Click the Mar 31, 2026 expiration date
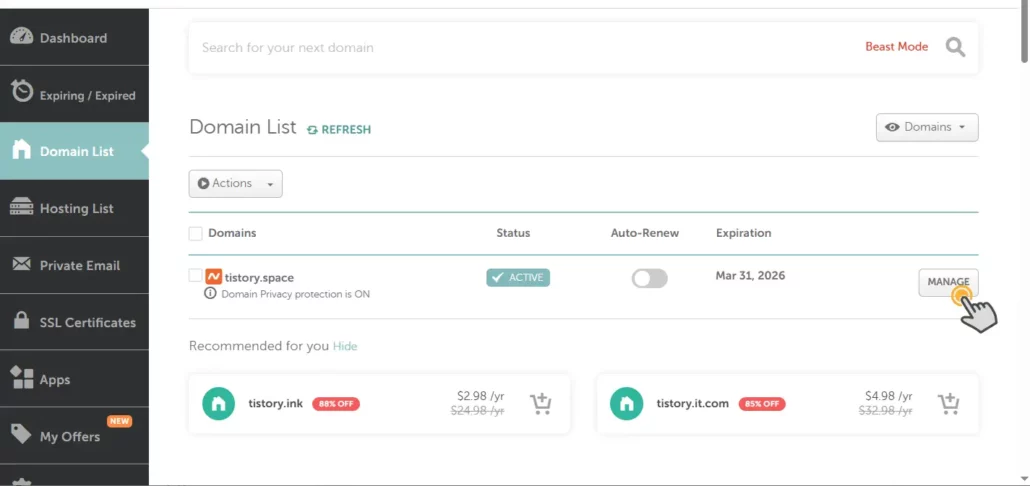 click(750, 276)
